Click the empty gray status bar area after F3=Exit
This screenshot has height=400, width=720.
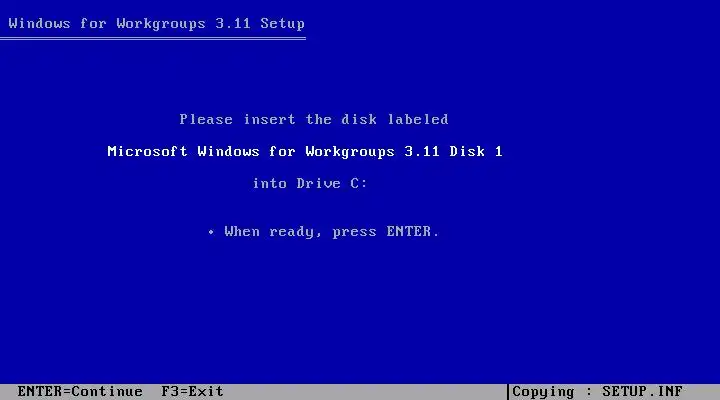365,392
